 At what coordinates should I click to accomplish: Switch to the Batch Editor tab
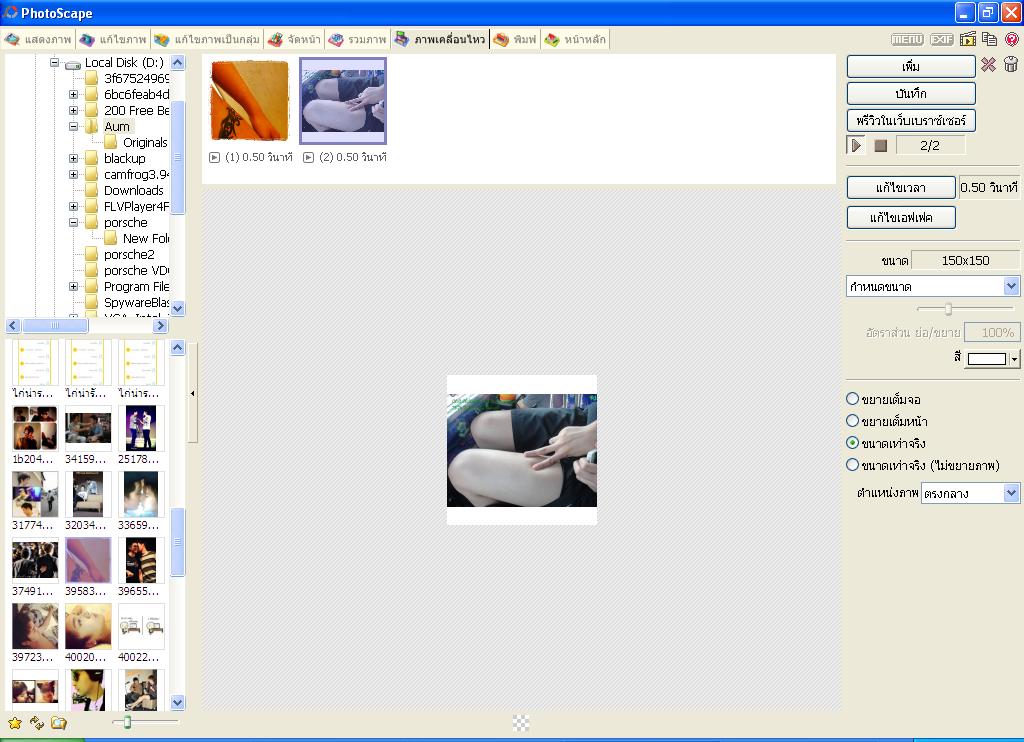coord(207,39)
